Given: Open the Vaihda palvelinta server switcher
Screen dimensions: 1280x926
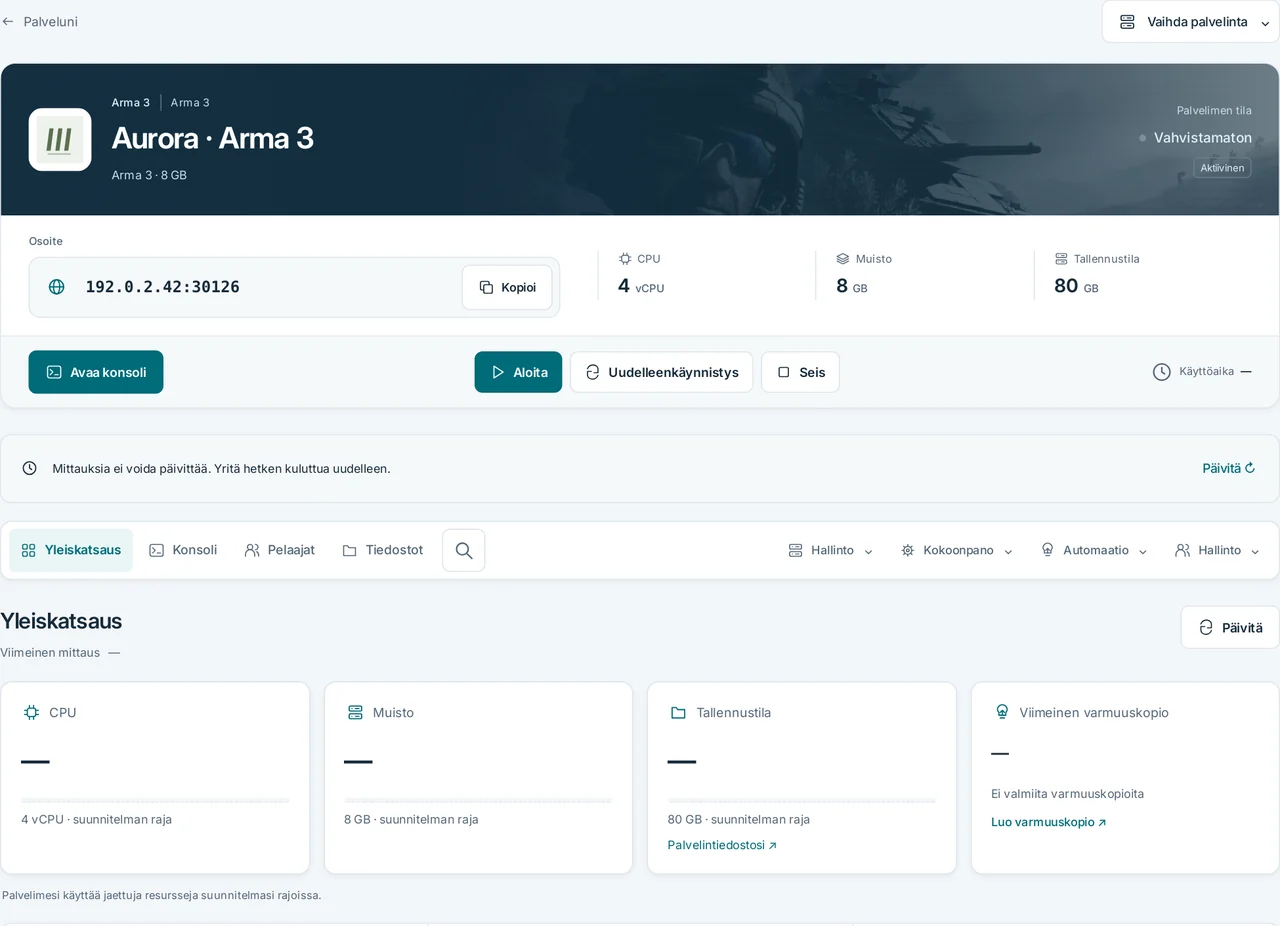Looking at the screenshot, I should [x=1190, y=22].
